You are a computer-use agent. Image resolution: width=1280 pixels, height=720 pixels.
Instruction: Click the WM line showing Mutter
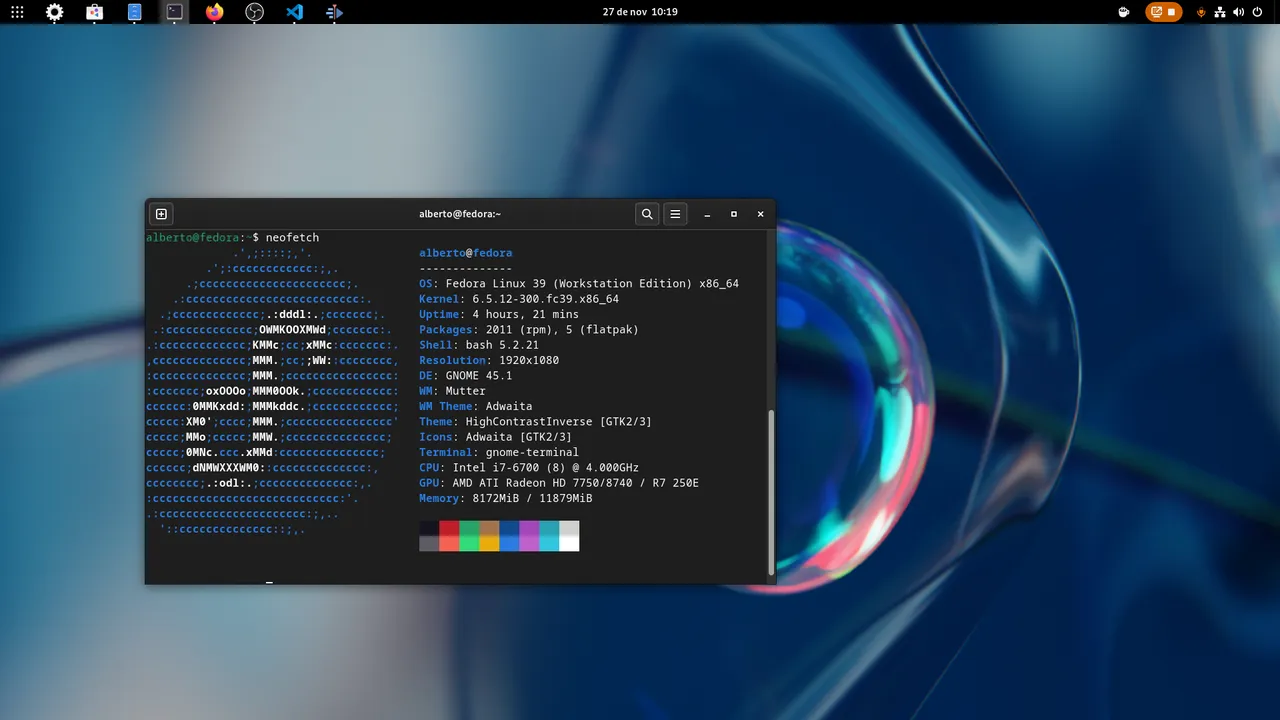tap(452, 391)
